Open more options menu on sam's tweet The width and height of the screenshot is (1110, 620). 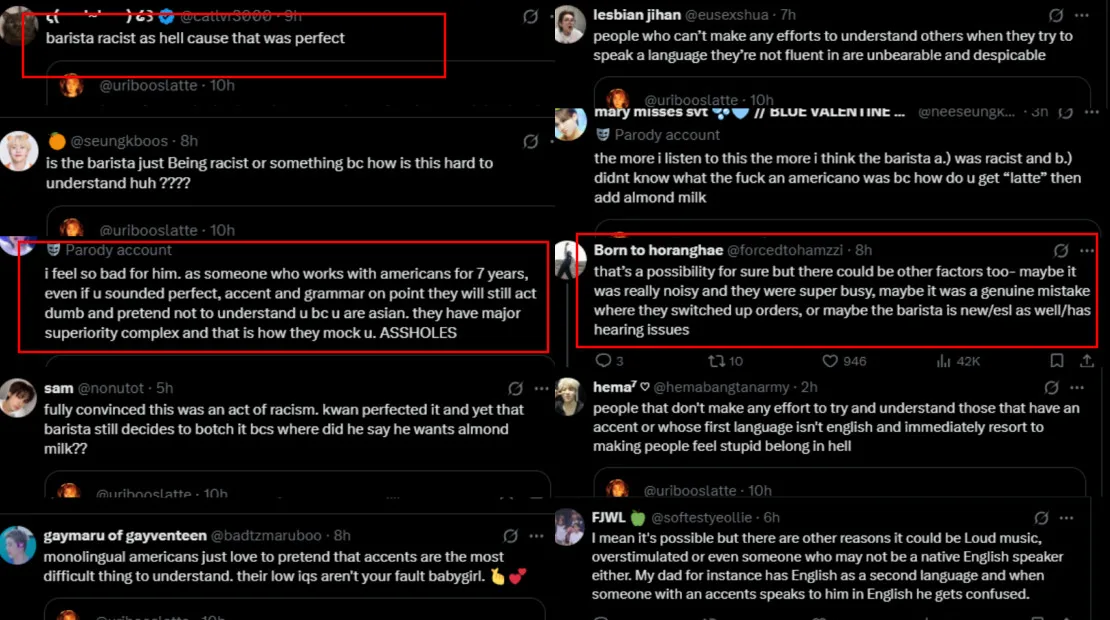(x=541, y=388)
